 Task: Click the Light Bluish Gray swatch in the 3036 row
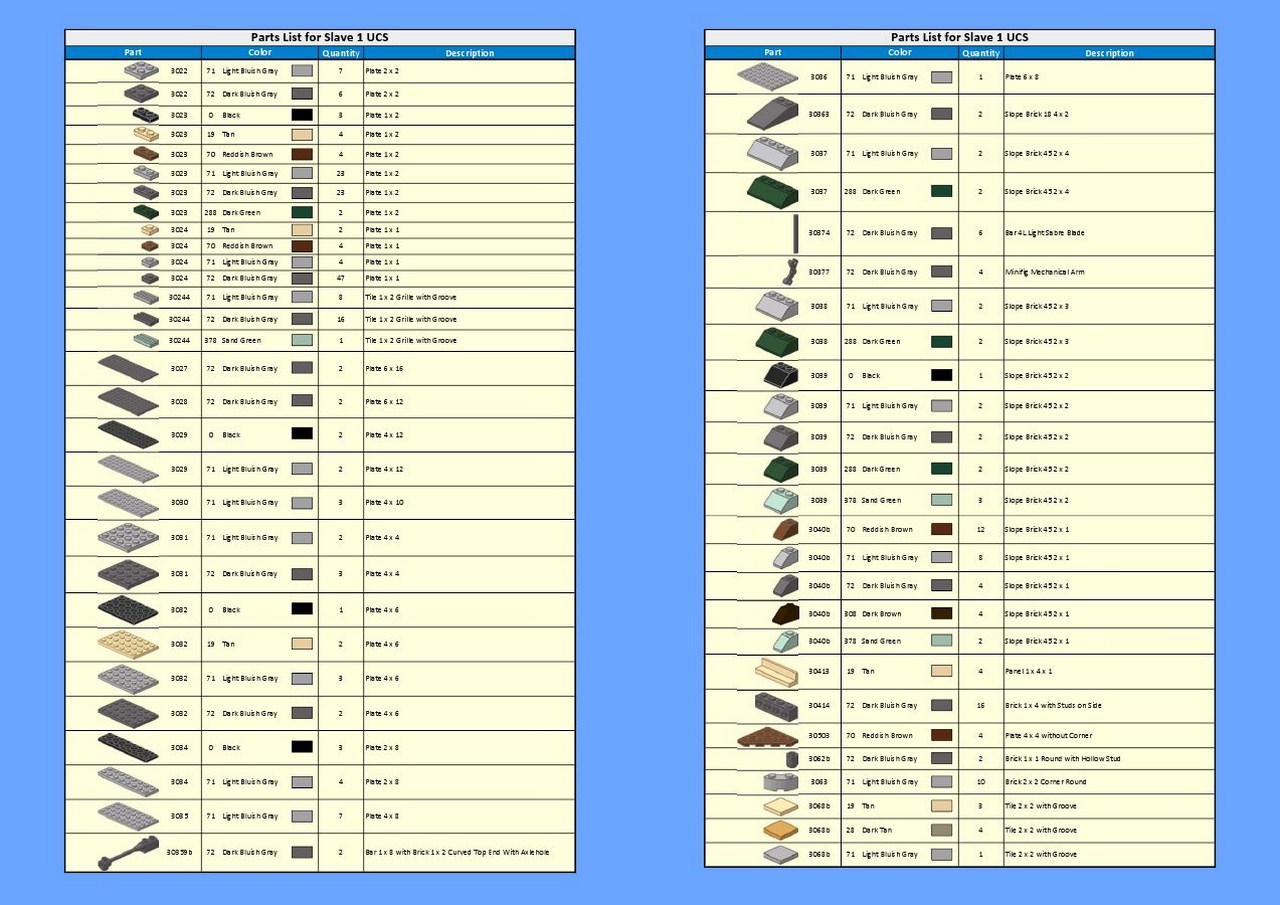(x=941, y=76)
